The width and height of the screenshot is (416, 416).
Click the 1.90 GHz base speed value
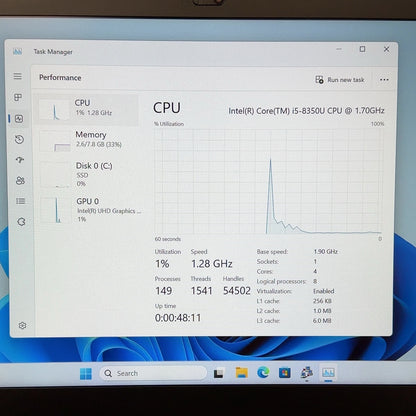[326, 251]
